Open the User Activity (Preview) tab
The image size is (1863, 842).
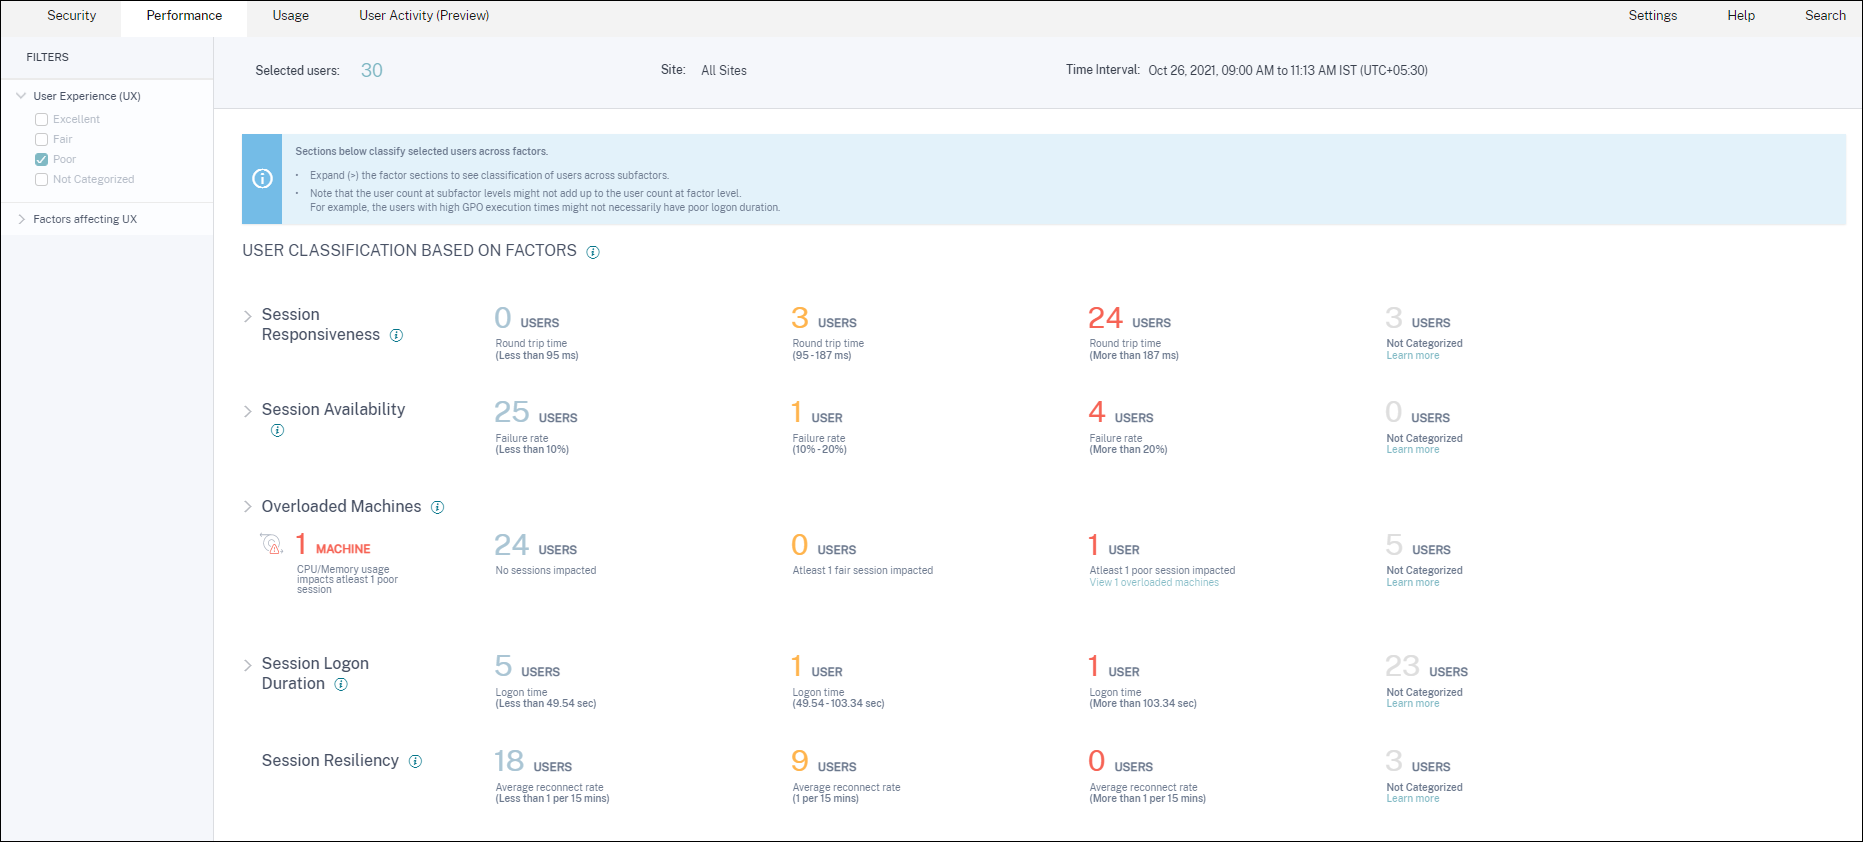click(x=424, y=16)
